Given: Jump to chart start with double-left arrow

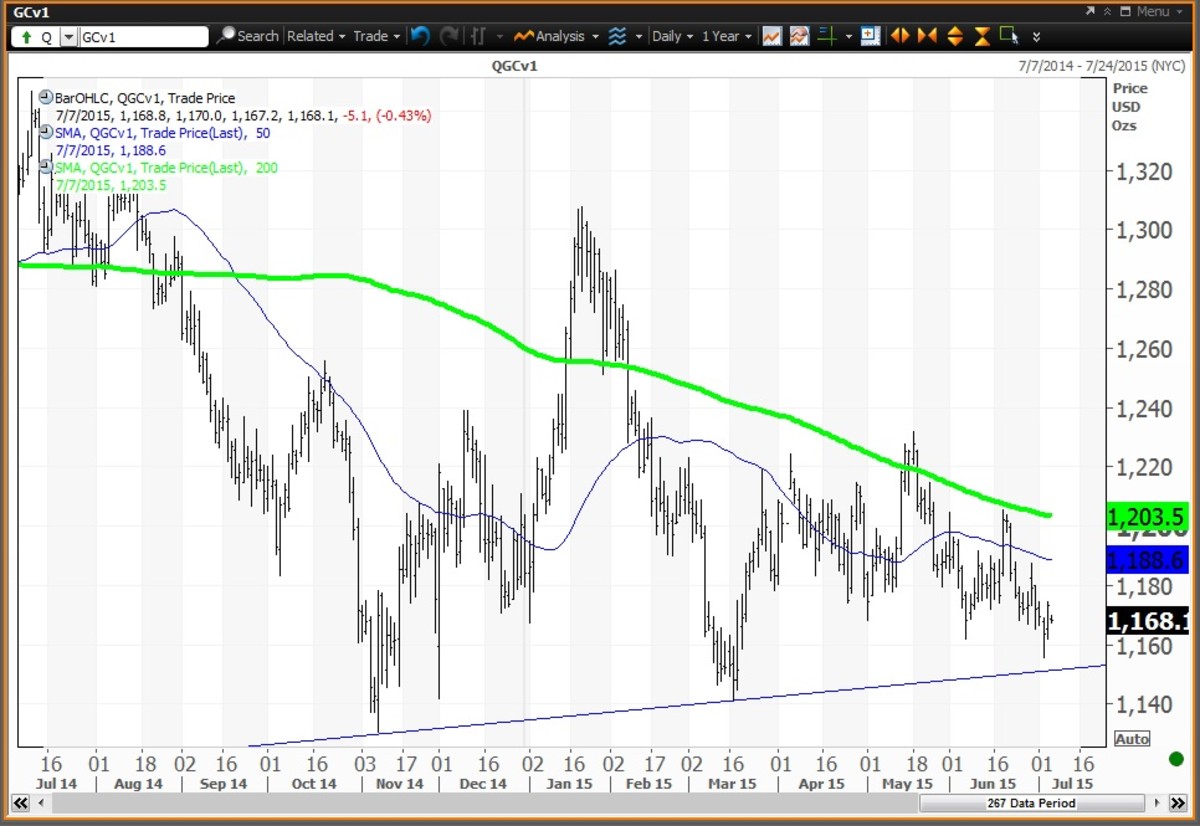Looking at the screenshot, I should [x=19, y=803].
